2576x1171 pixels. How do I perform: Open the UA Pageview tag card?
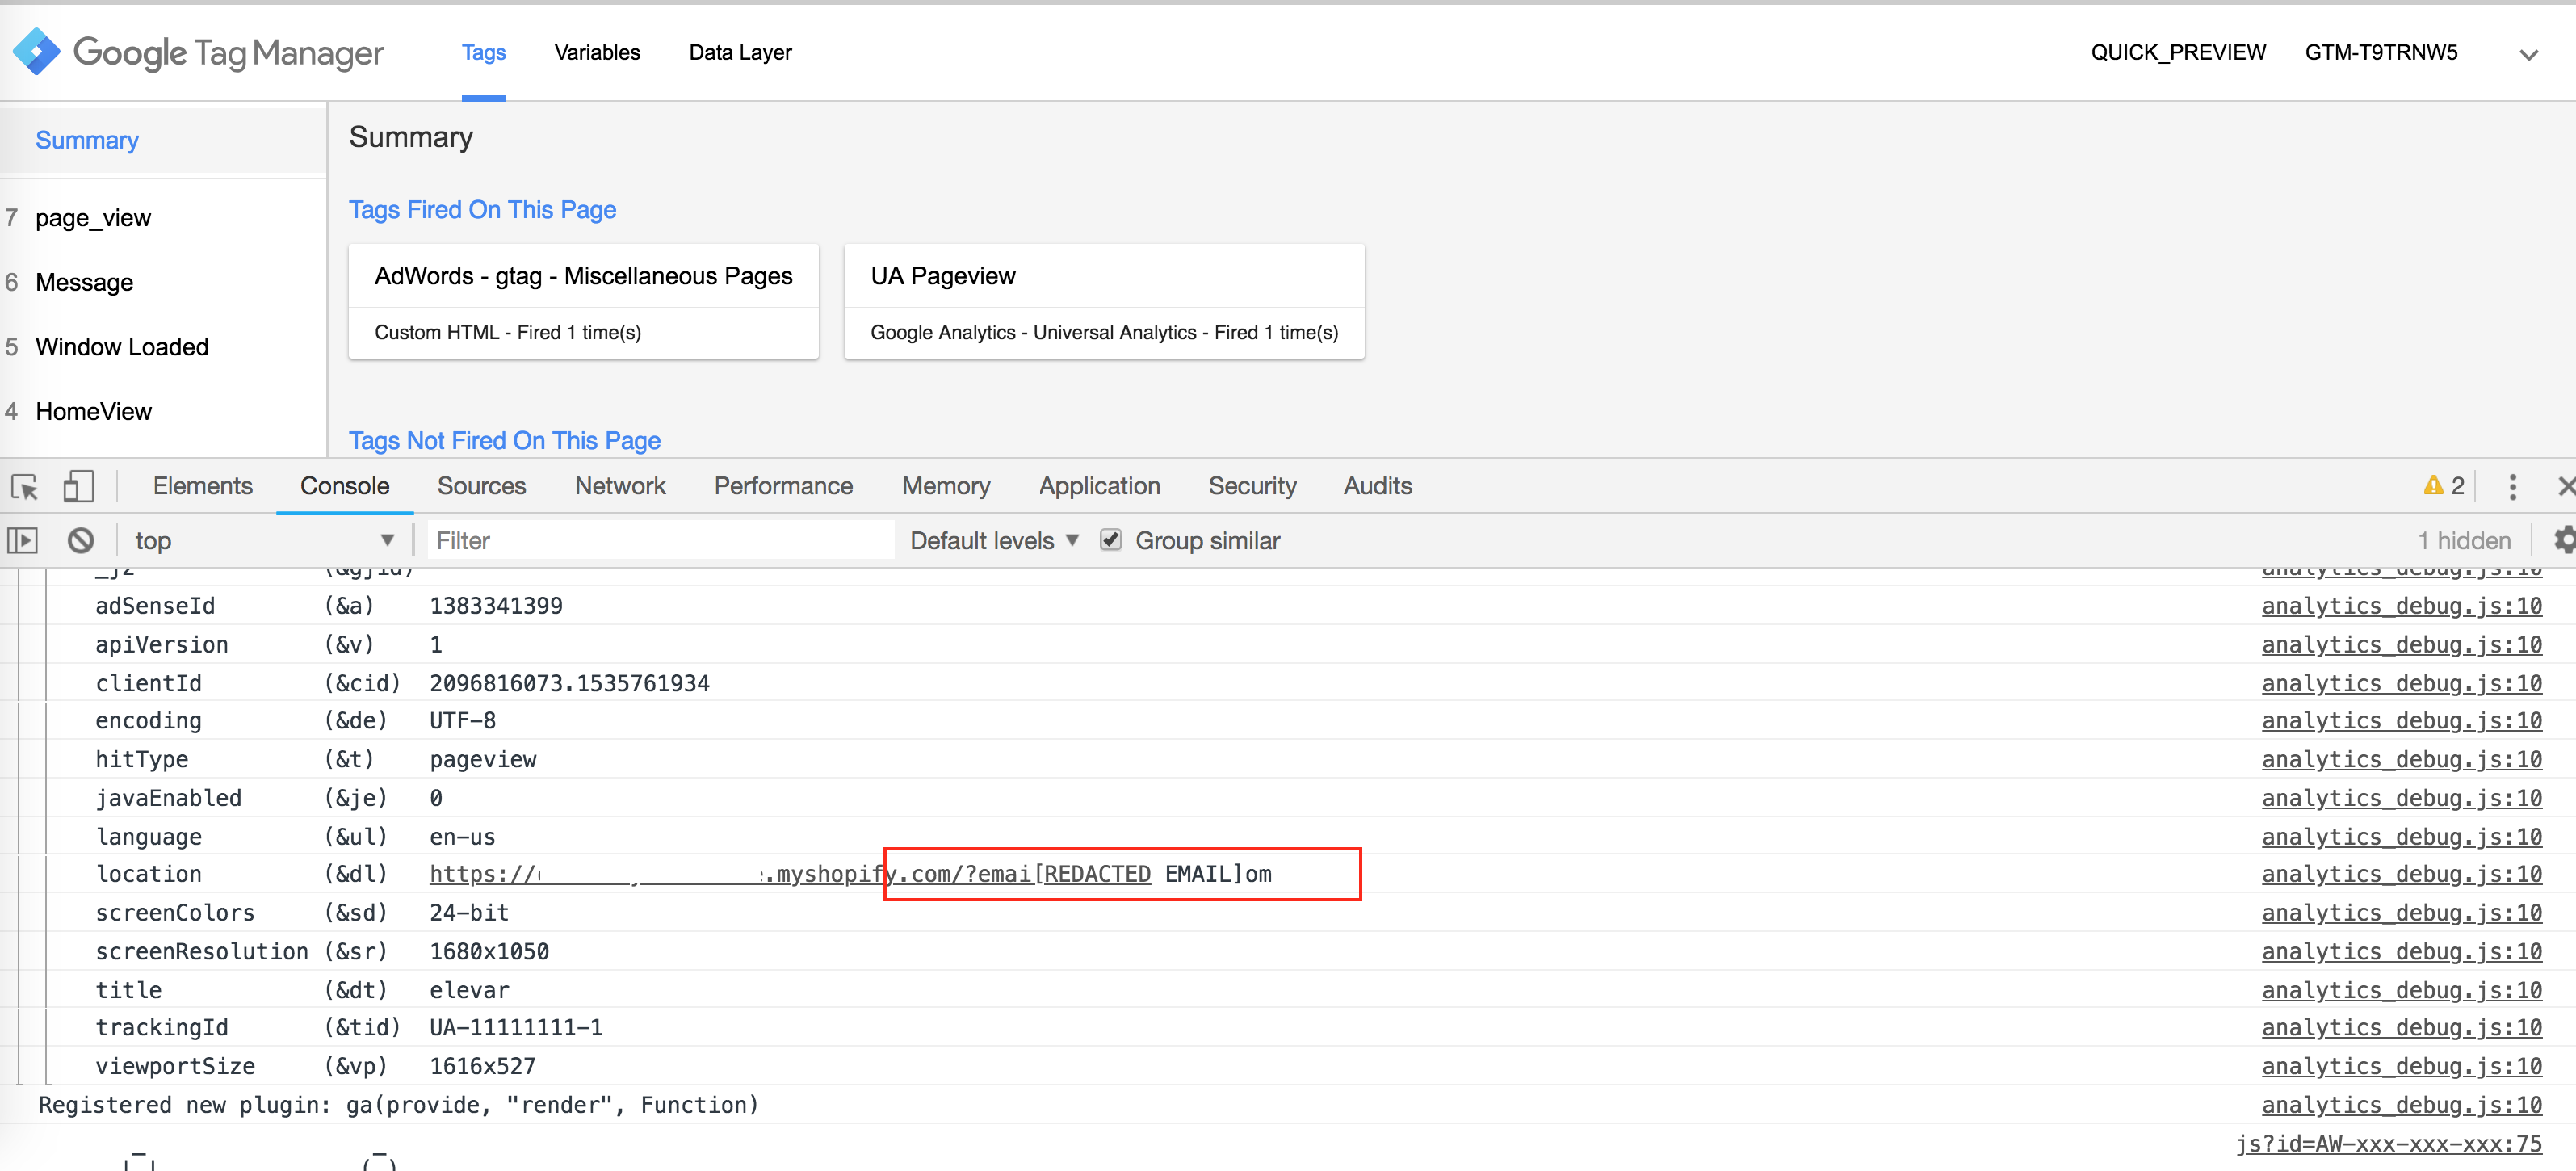(1104, 302)
